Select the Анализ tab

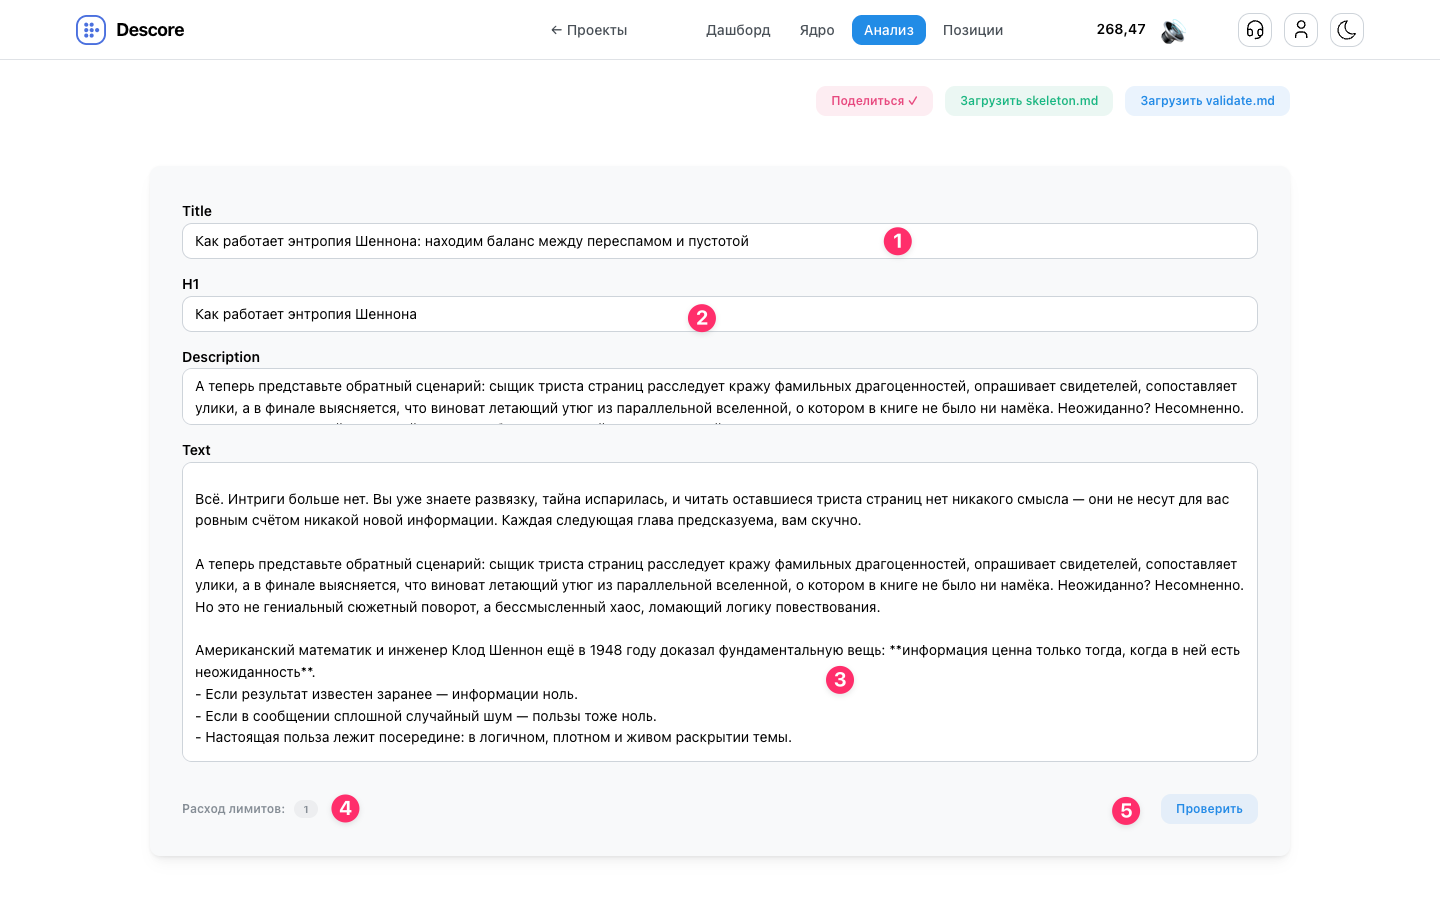pos(889,30)
